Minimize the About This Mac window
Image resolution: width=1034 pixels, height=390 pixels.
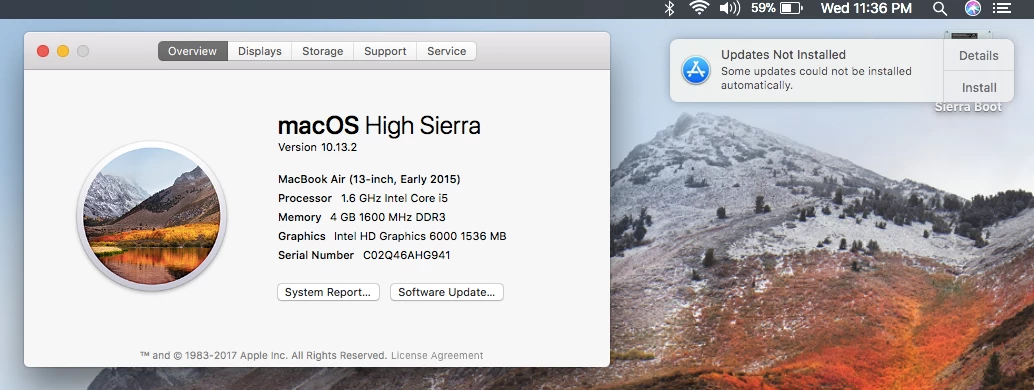coord(63,51)
